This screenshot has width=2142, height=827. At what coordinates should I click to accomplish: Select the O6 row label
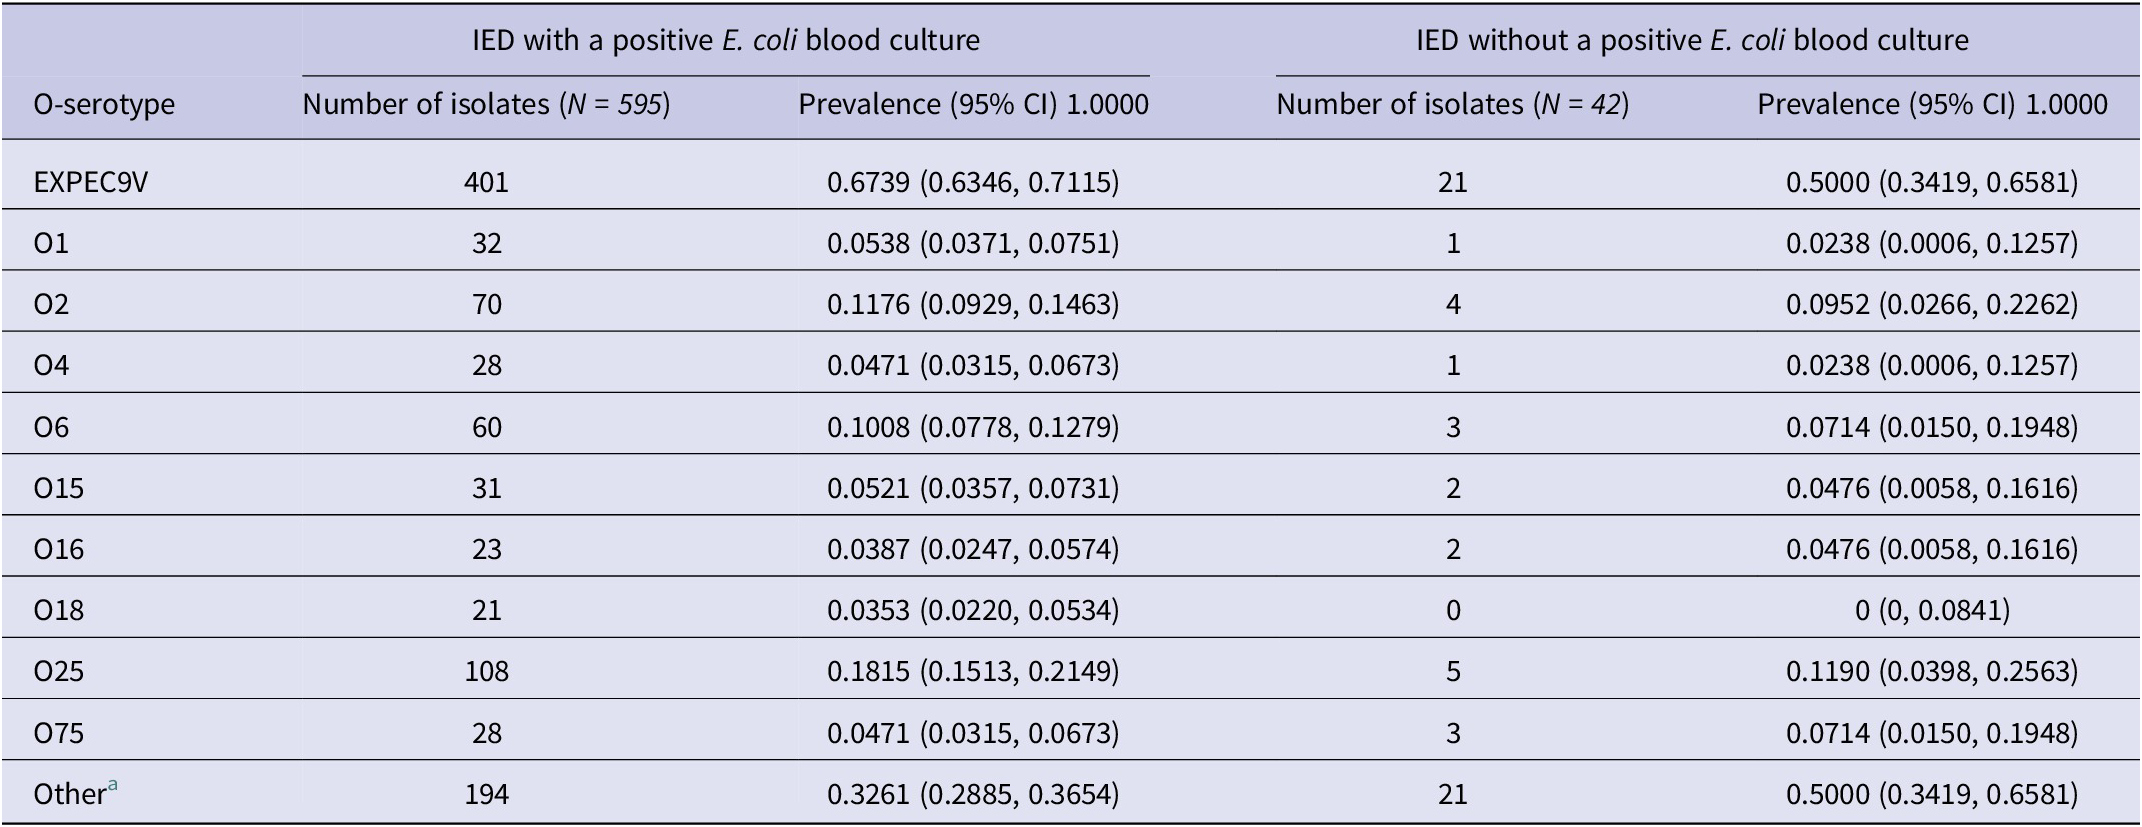click(52, 427)
